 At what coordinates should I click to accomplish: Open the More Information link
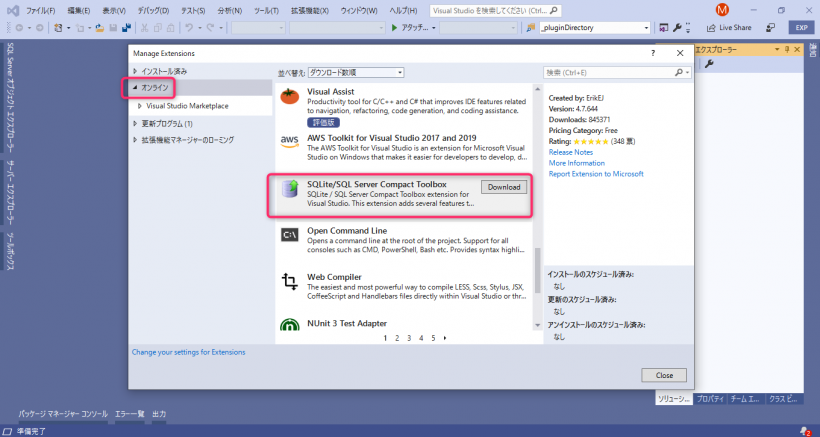click(x=576, y=163)
